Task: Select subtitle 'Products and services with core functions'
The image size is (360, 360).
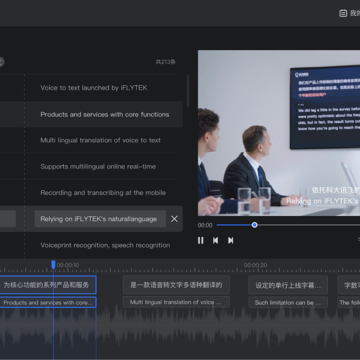Action: point(105,114)
